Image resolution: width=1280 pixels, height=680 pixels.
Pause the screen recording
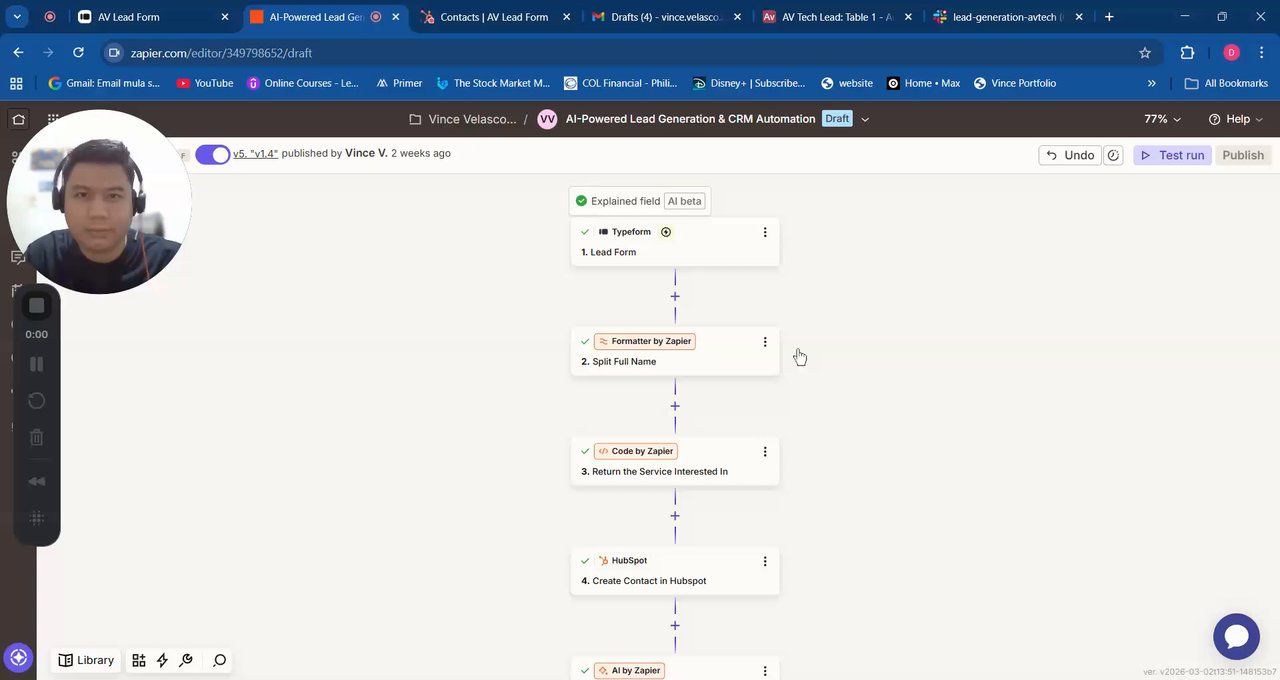tap(36, 364)
